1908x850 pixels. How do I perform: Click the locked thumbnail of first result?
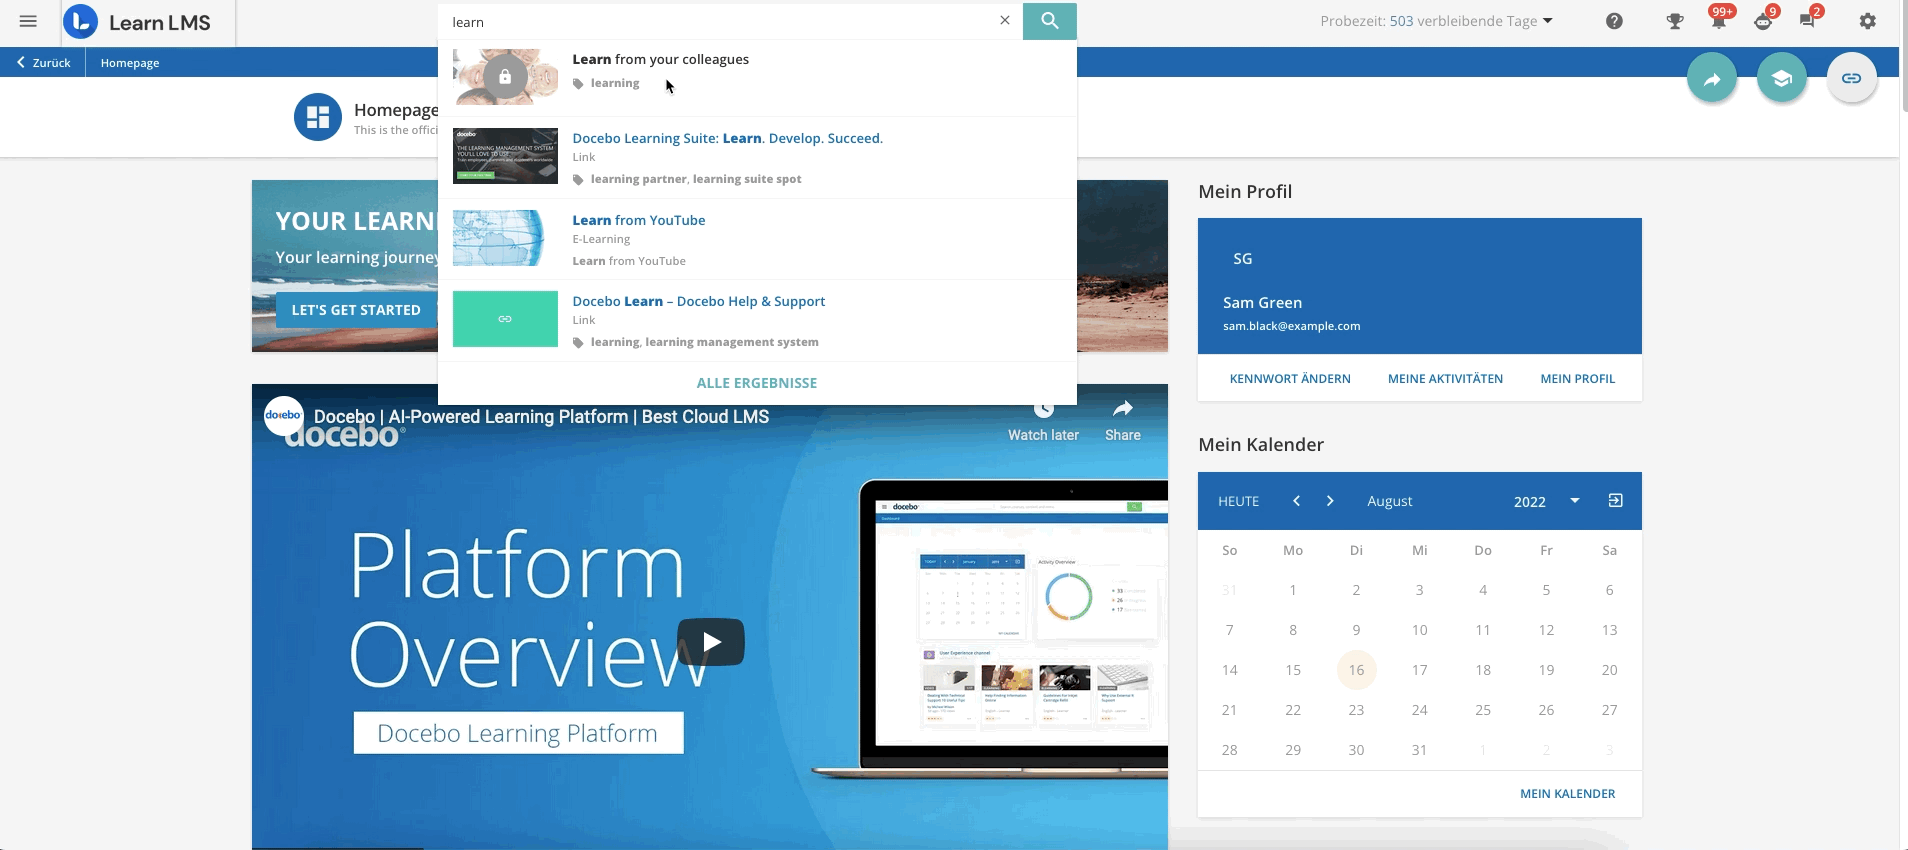click(x=505, y=77)
